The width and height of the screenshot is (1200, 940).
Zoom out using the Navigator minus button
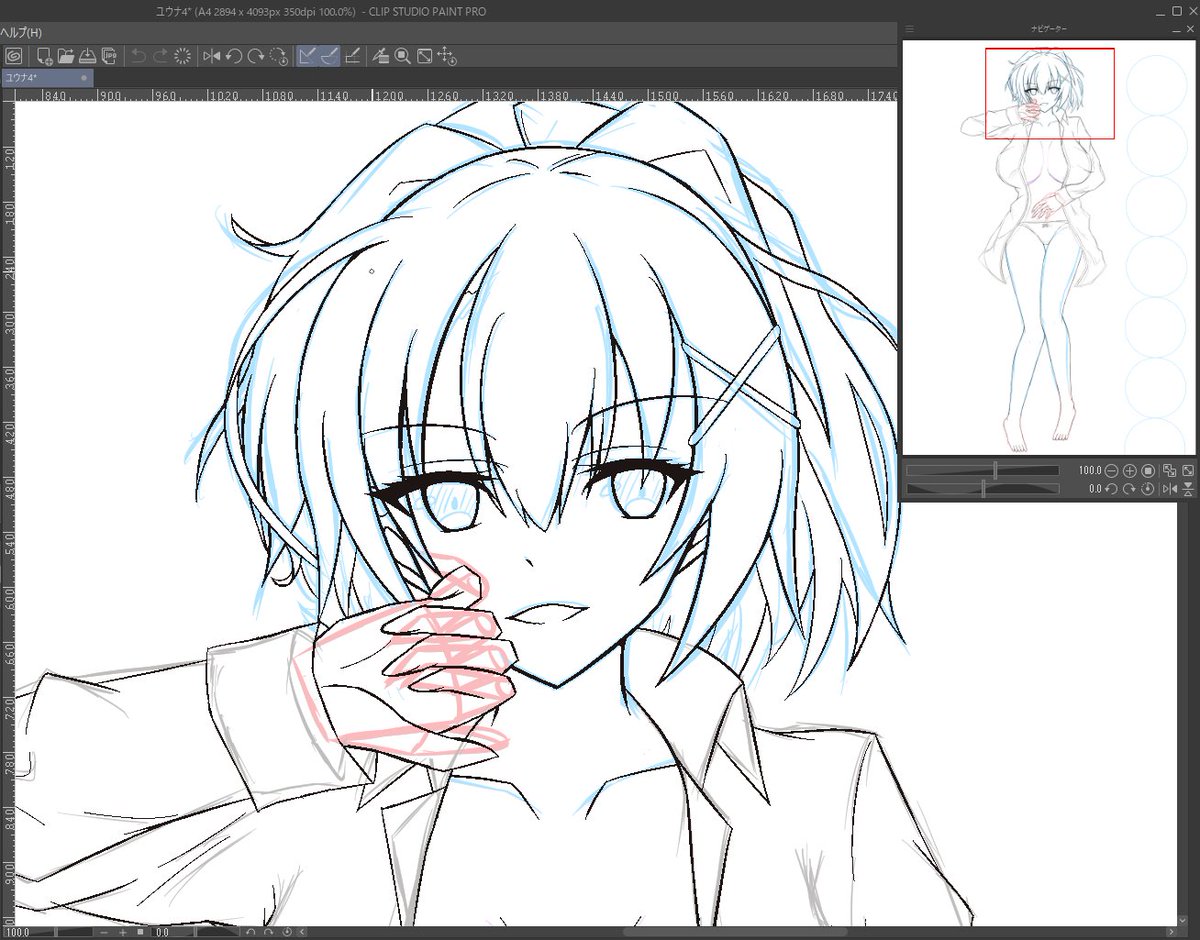click(x=1111, y=470)
